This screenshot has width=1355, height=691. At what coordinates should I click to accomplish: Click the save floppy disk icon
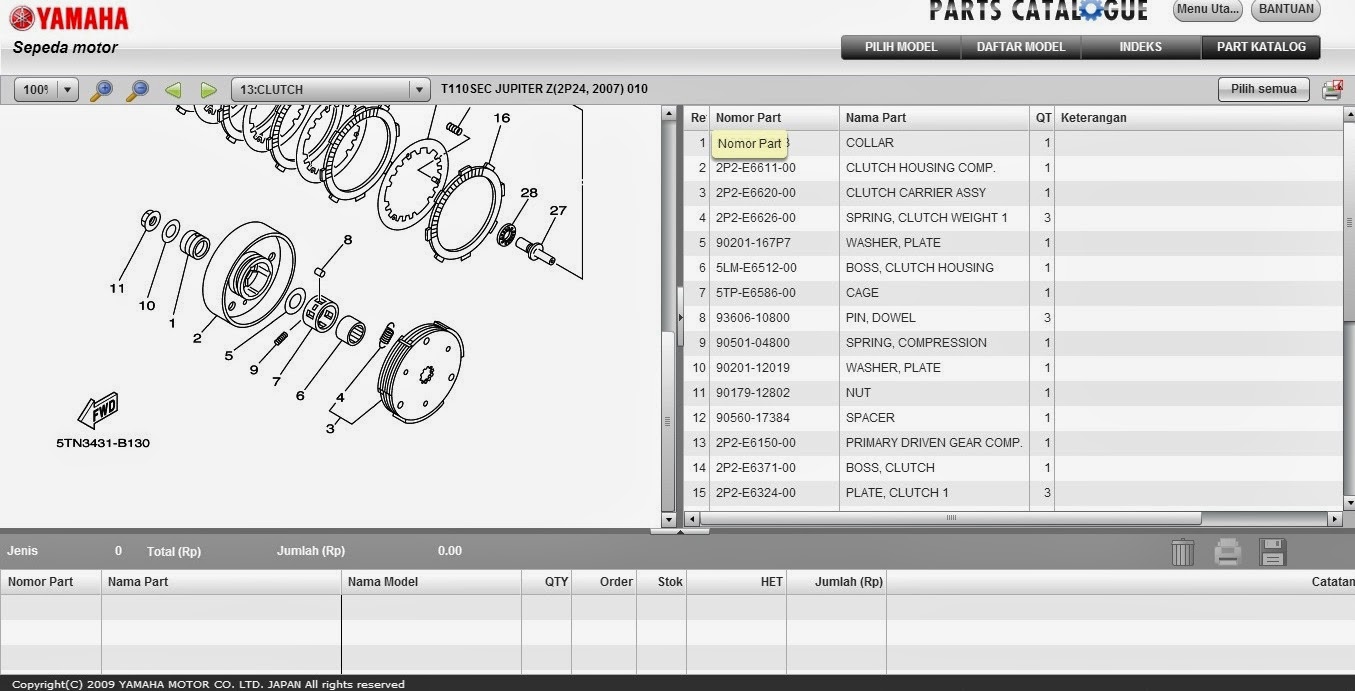point(1273,552)
